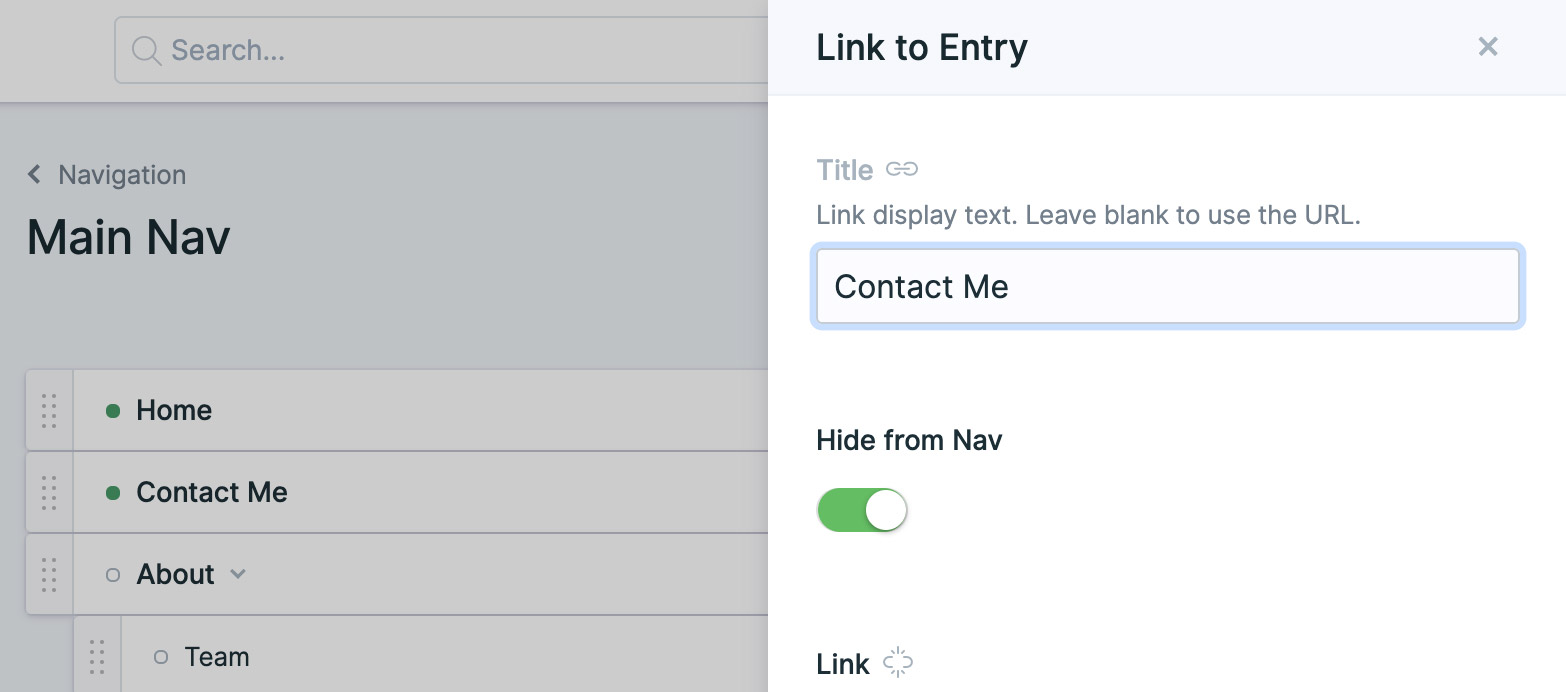The height and width of the screenshot is (692, 1566).
Task: Toggle off the Hide from Nav switch
Action: (x=862, y=510)
